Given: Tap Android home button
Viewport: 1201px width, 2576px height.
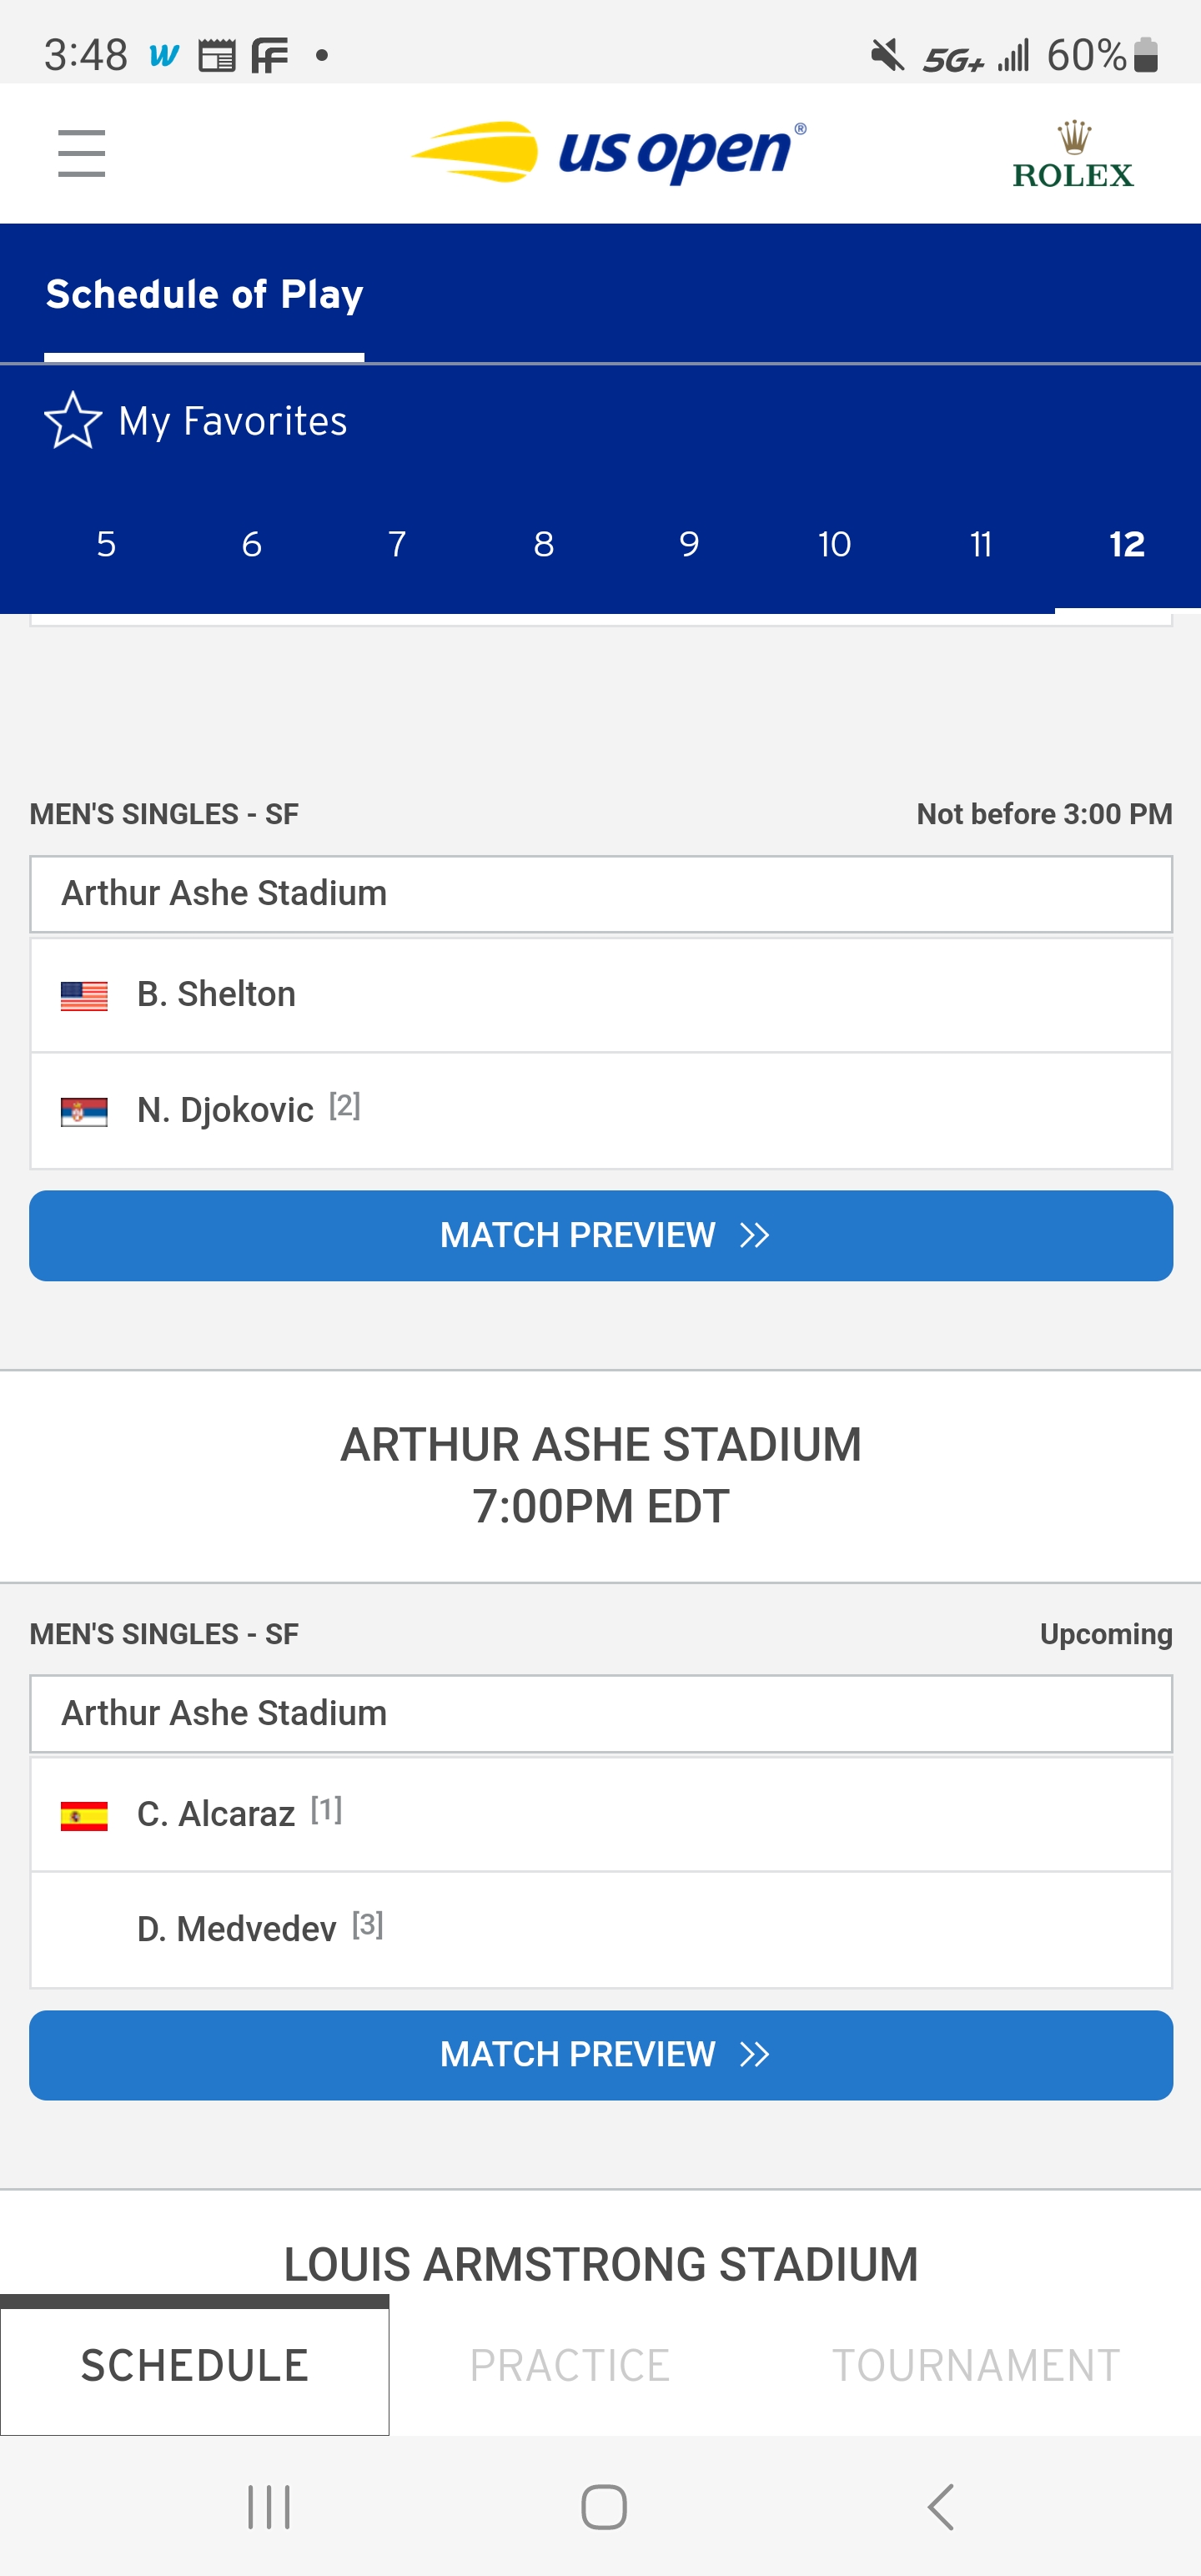Looking at the screenshot, I should tap(604, 2506).
